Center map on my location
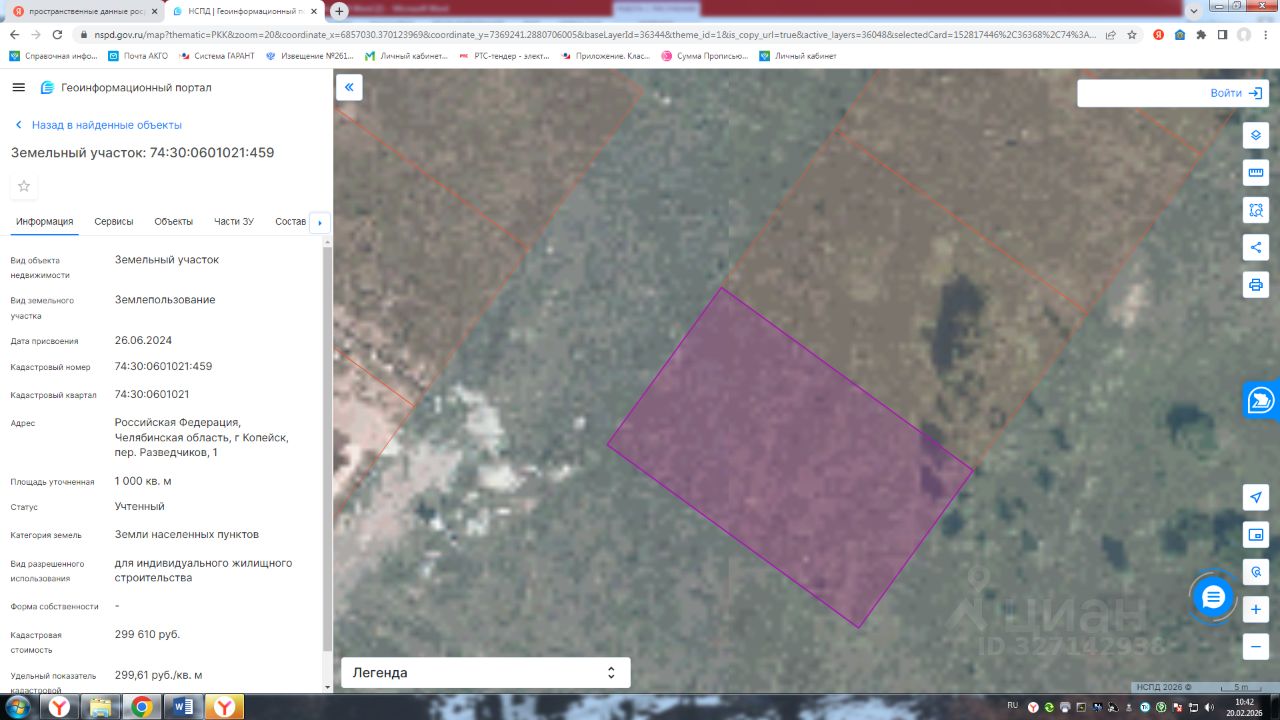 coord(1256,497)
